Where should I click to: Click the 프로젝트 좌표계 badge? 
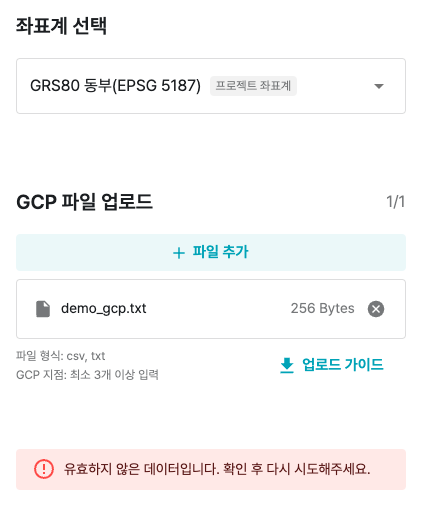(x=253, y=86)
